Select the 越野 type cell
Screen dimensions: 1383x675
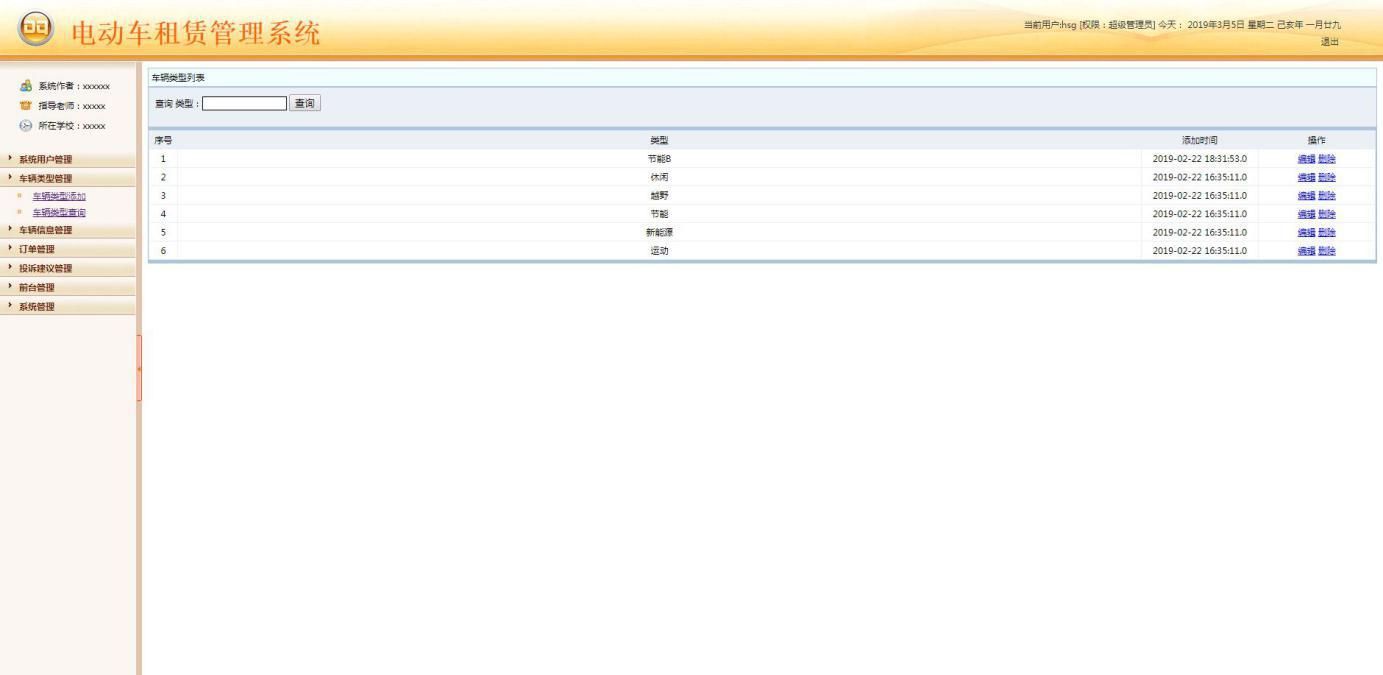pyautogui.click(x=659, y=196)
